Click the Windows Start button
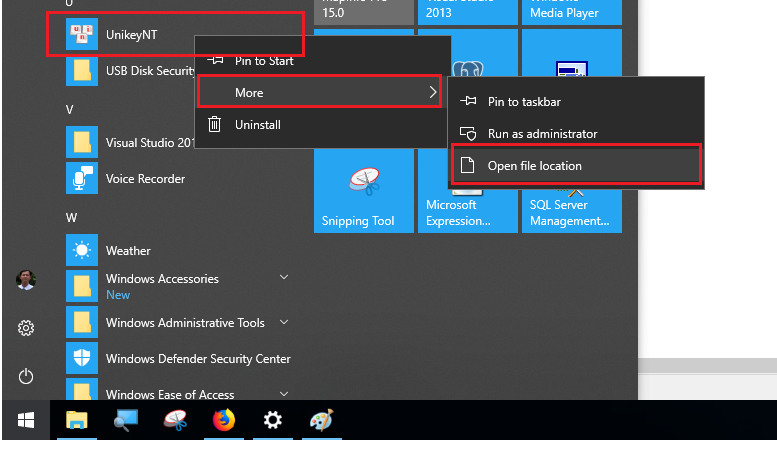Image resolution: width=777 pixels, height=450 pixels. 26,420
